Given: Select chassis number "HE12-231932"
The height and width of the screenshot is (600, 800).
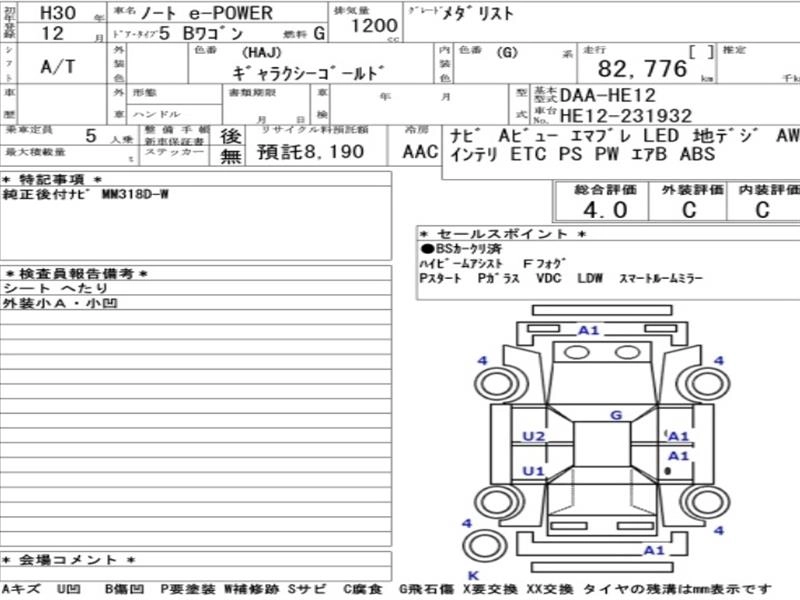Looking at the screenshot, I should (x=626, y=116).
